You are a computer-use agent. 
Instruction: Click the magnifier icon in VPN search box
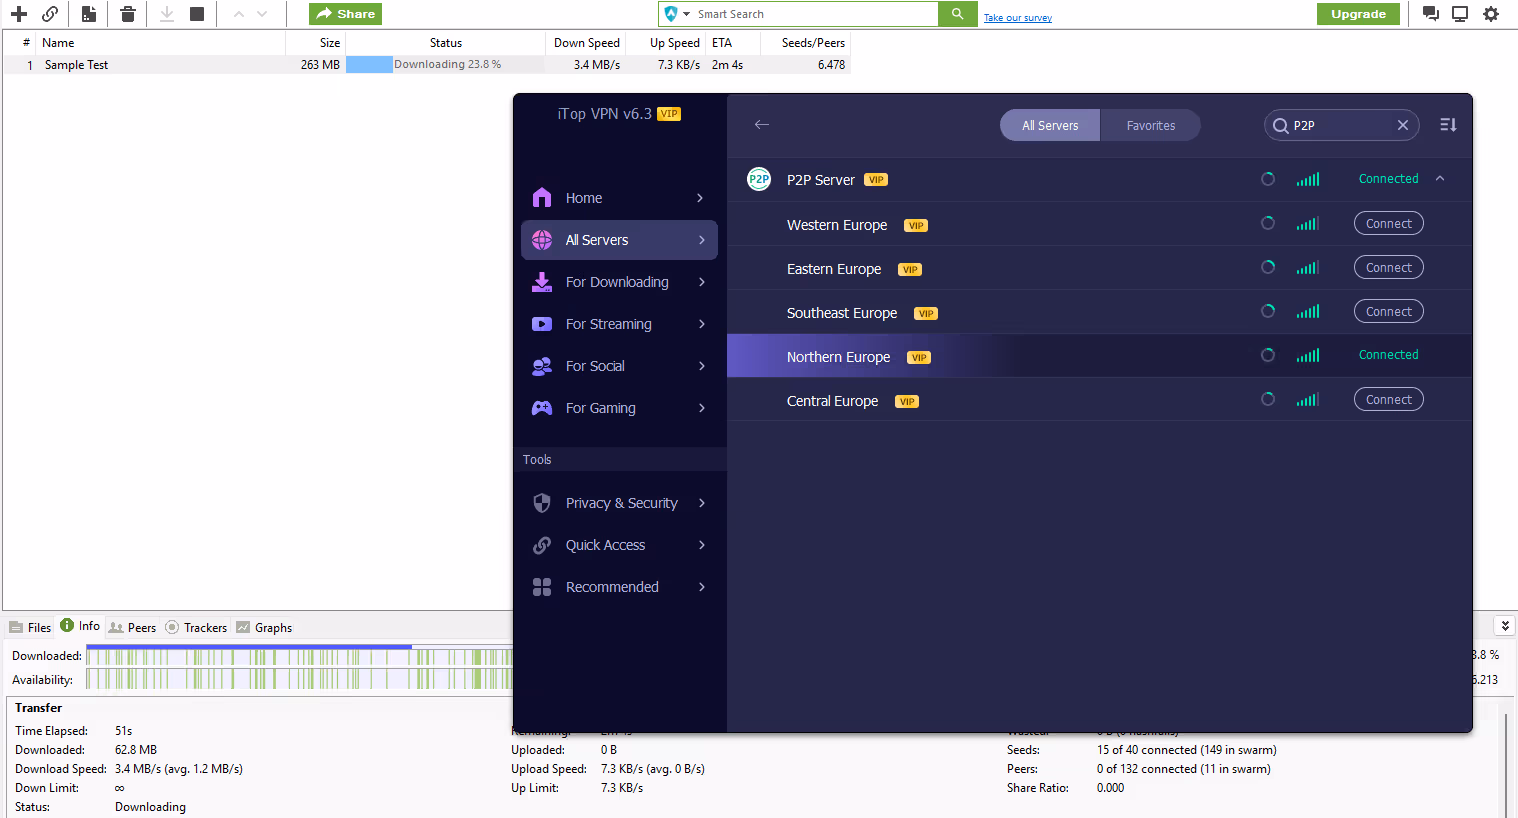click(x=1280, y=126)
